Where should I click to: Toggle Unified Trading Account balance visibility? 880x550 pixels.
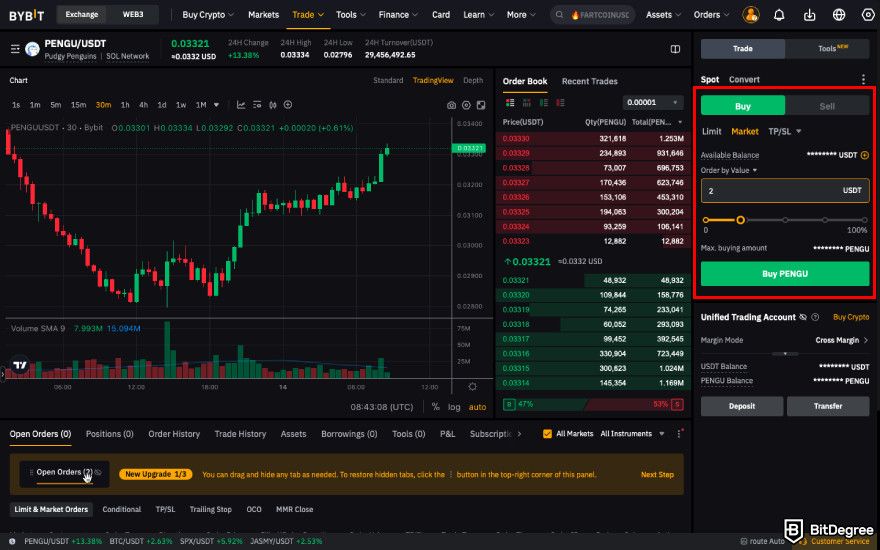[803, 317]
